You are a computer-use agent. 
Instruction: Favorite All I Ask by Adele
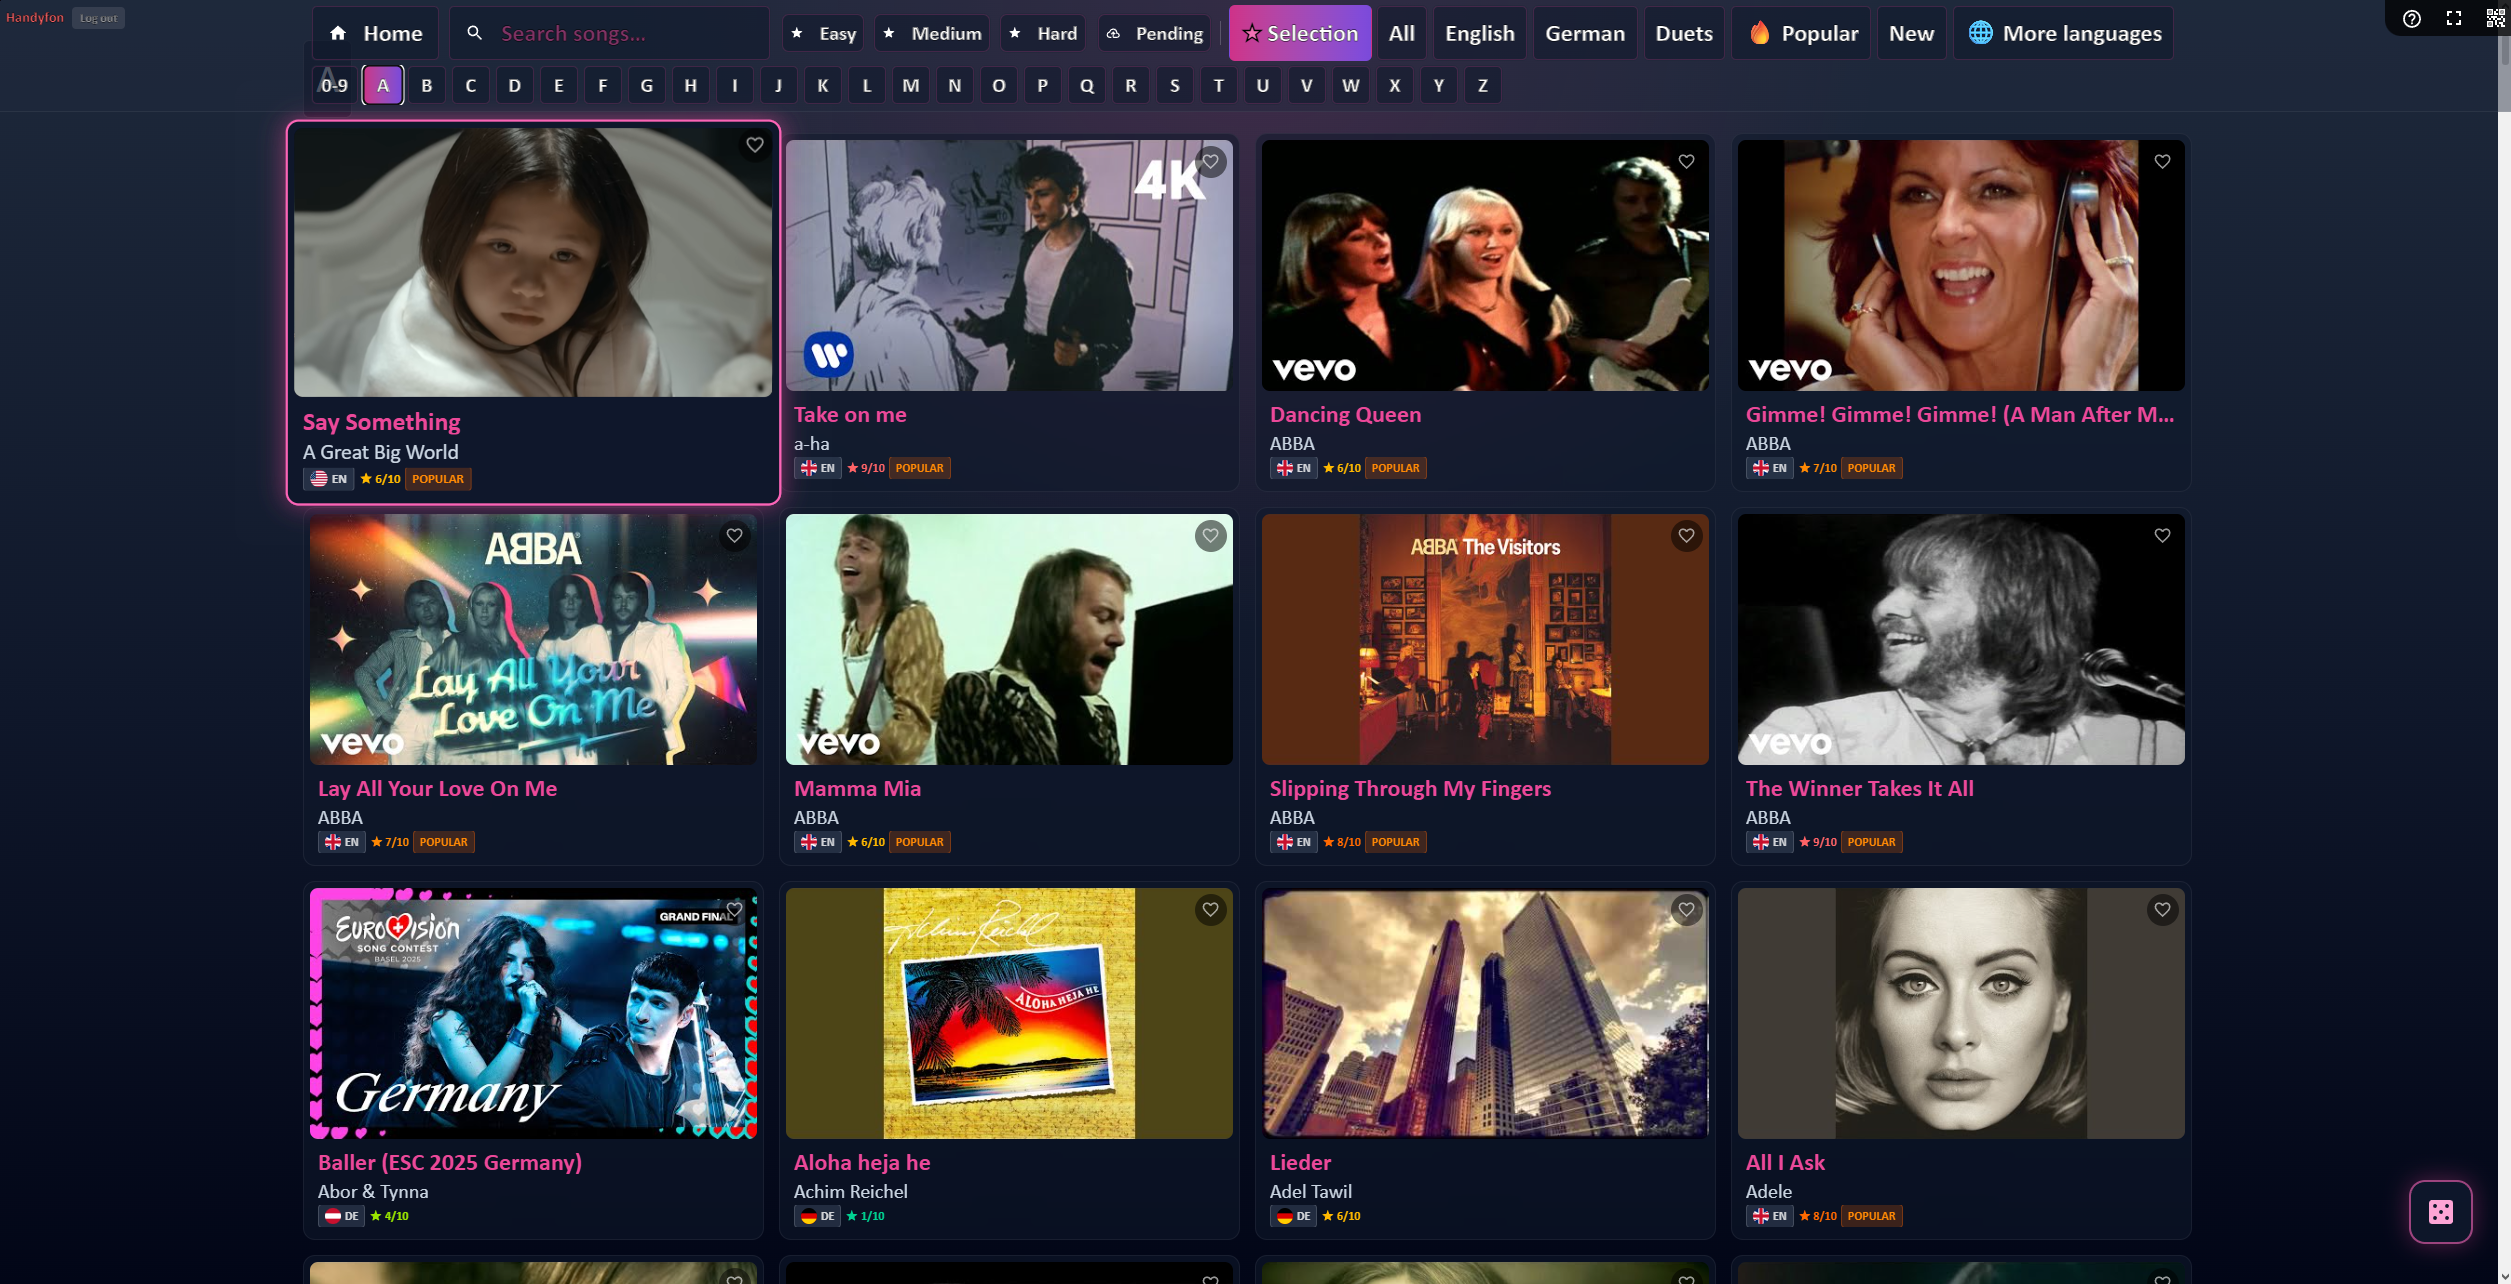(x=2162, y=910)
